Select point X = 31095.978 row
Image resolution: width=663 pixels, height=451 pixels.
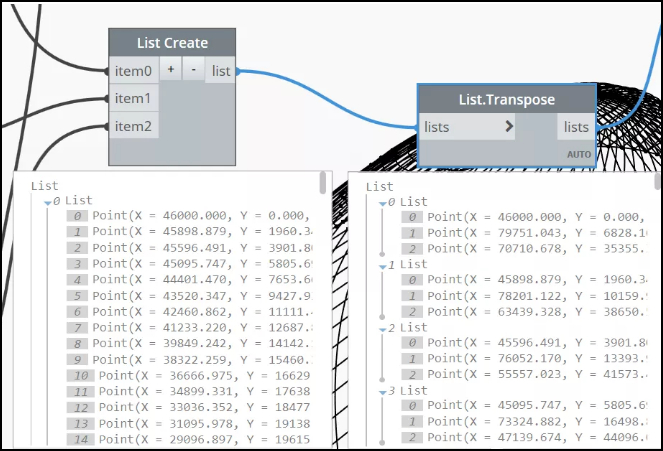point(189,424)
